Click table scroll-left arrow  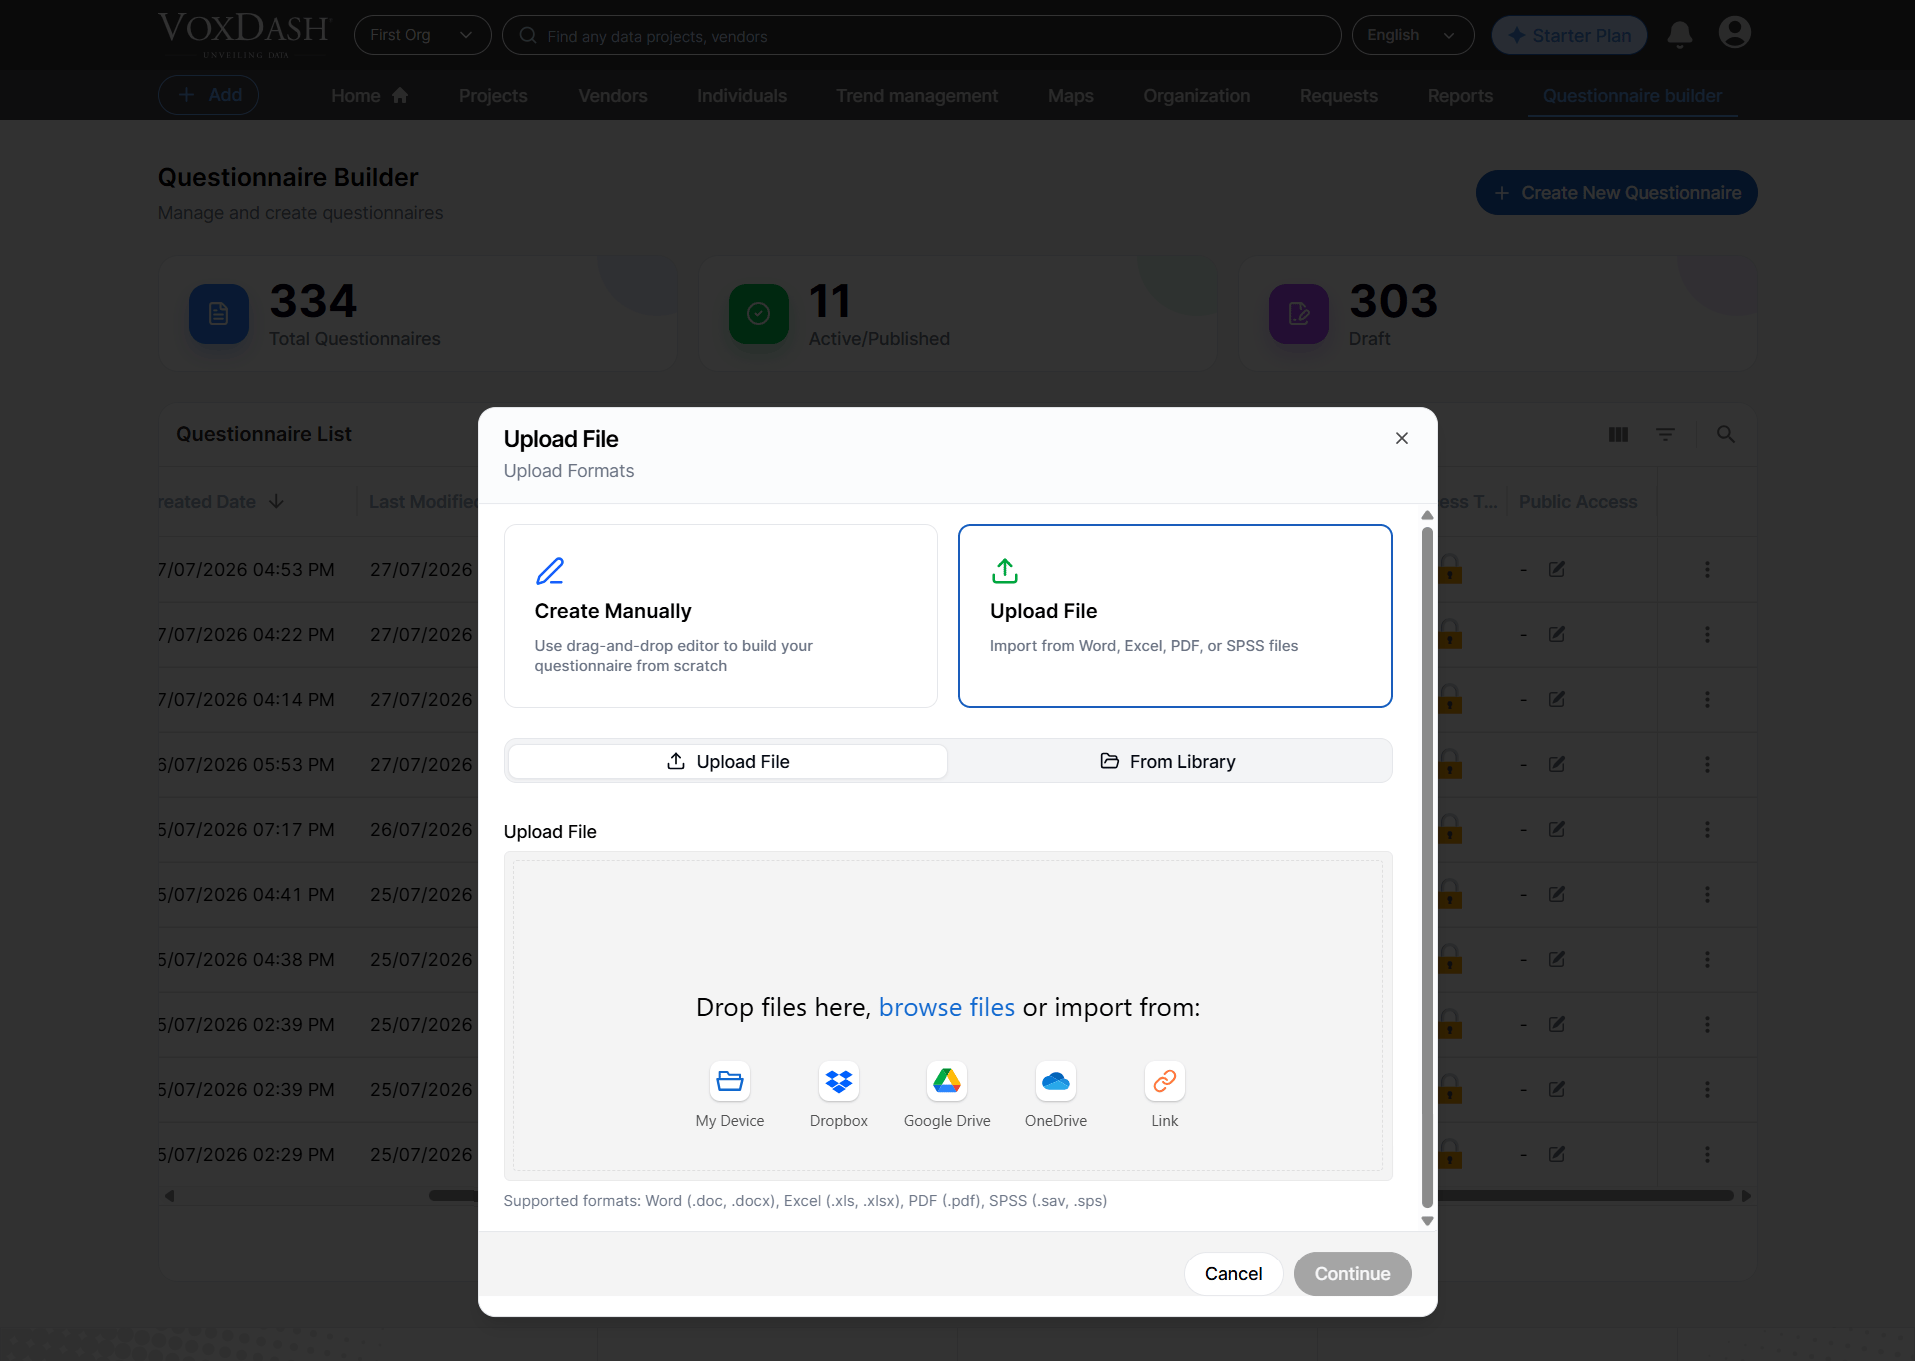(x=169, y=1196)
